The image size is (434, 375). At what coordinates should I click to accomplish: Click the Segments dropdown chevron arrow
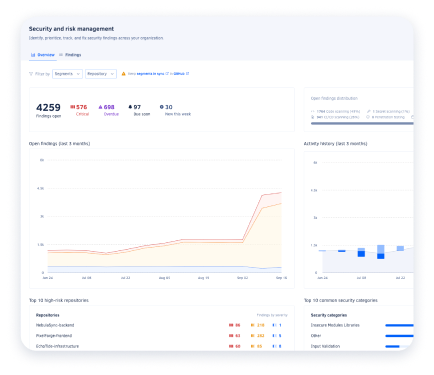[x=78, y=74]
